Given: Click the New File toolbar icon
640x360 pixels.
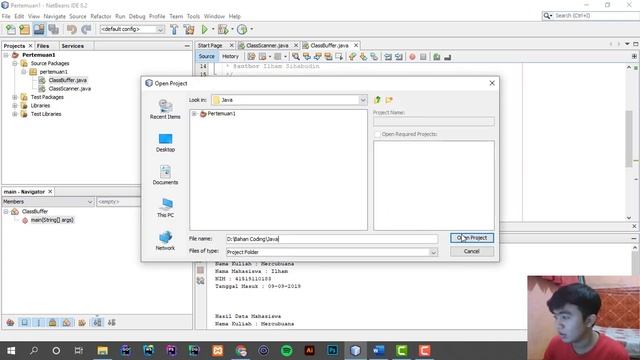Looking at the screenshot, I should (11, 29).
